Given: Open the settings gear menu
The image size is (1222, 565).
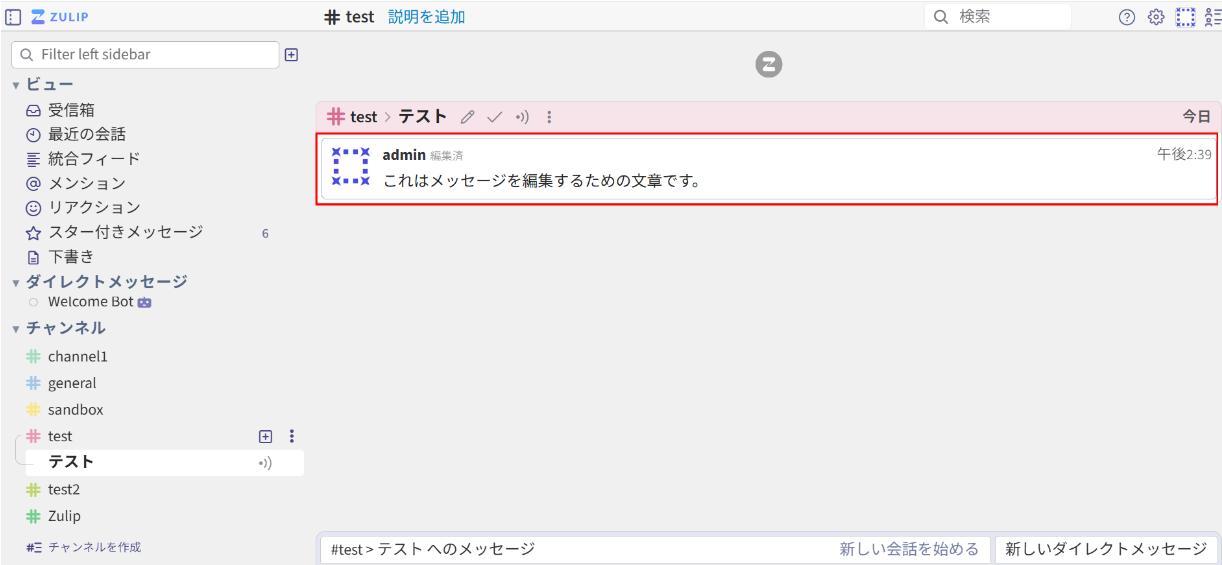Looking at the screenshot, I should (x=1156, y=17).
